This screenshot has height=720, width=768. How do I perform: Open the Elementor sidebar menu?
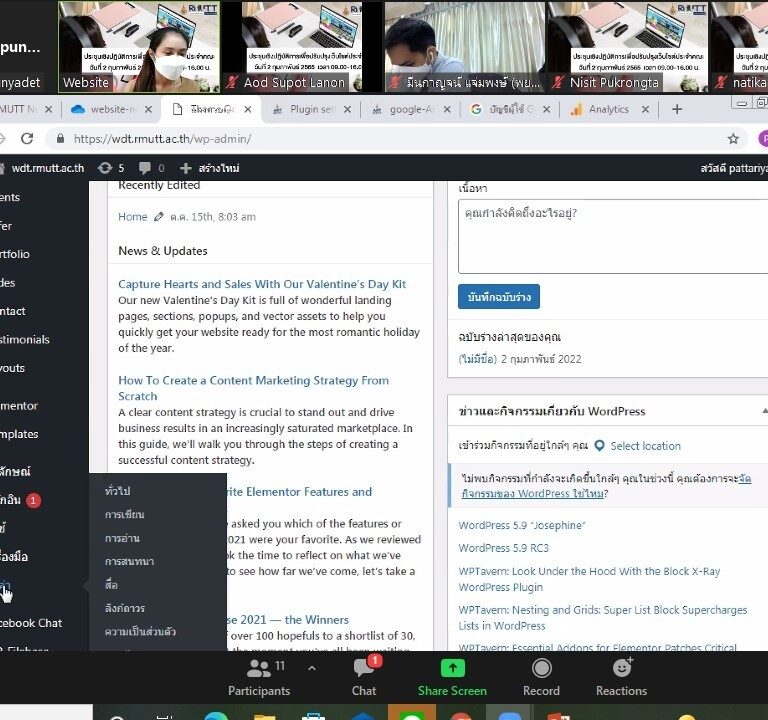(x=19, y=406)
